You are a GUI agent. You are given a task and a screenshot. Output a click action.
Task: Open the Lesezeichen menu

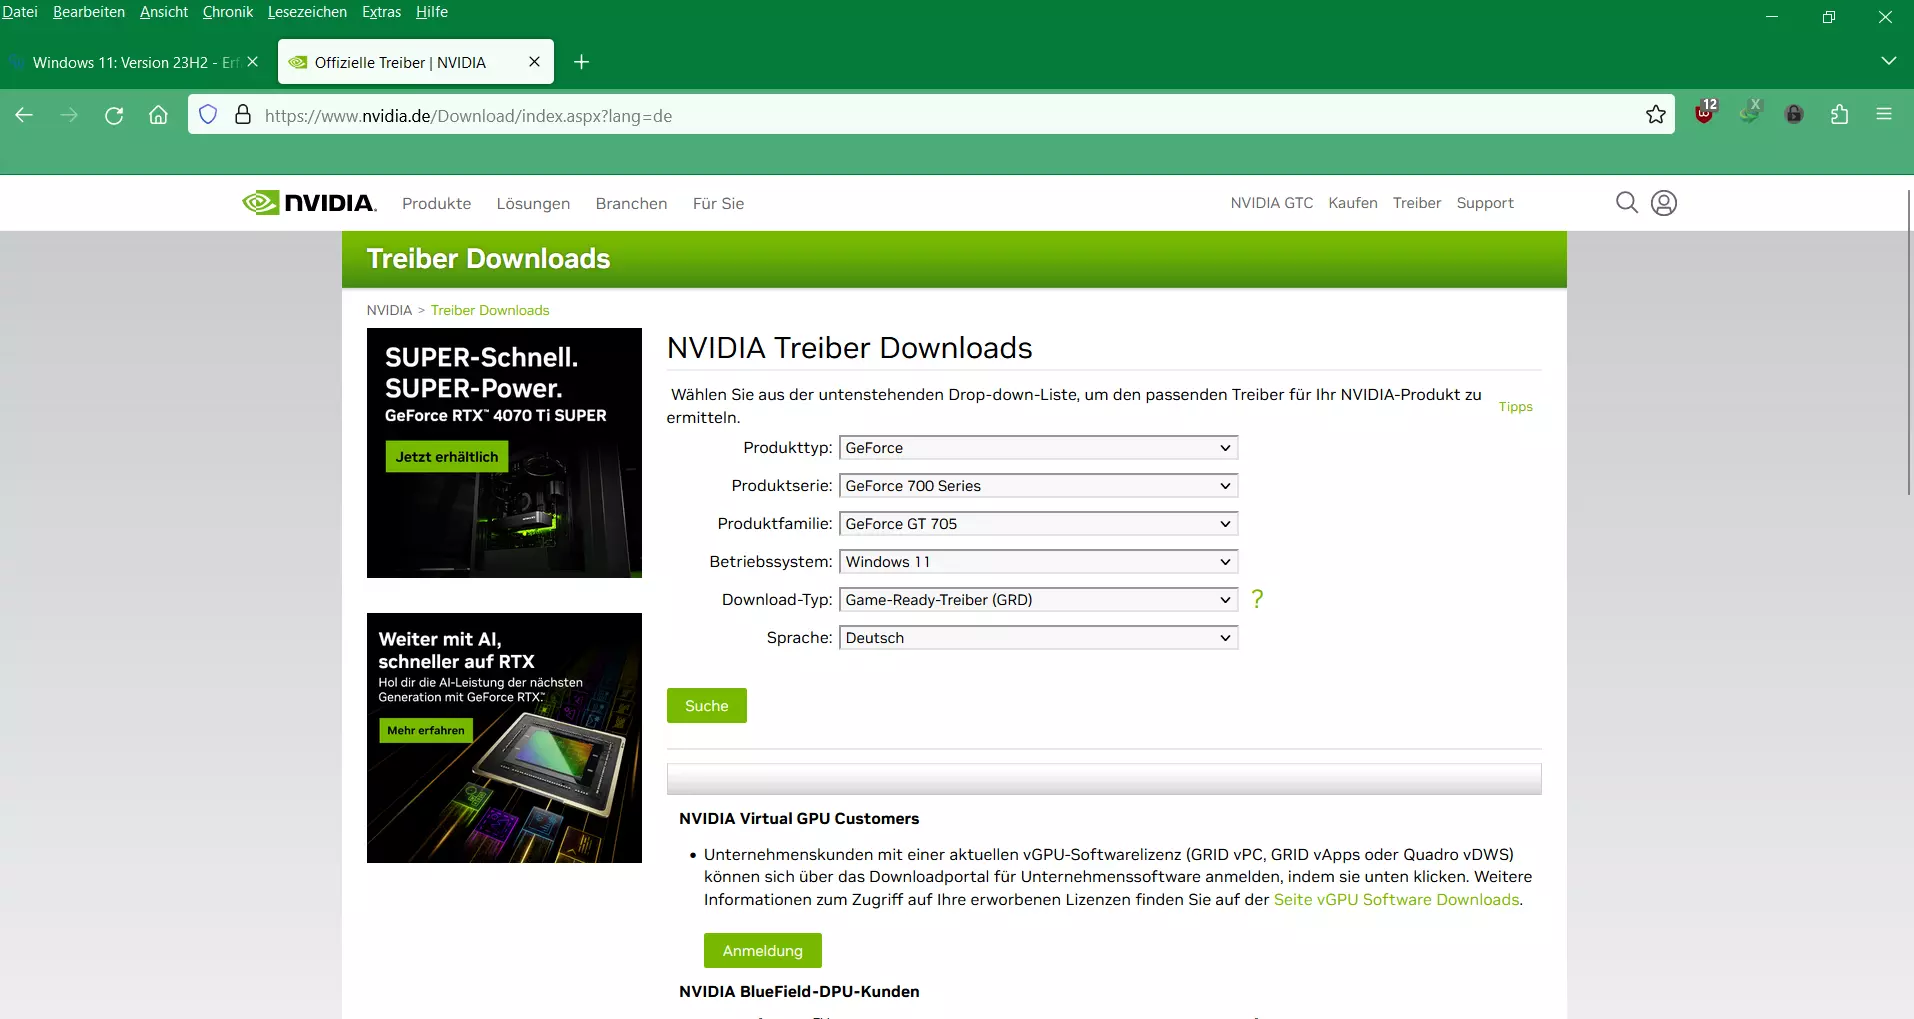(307, 12)
